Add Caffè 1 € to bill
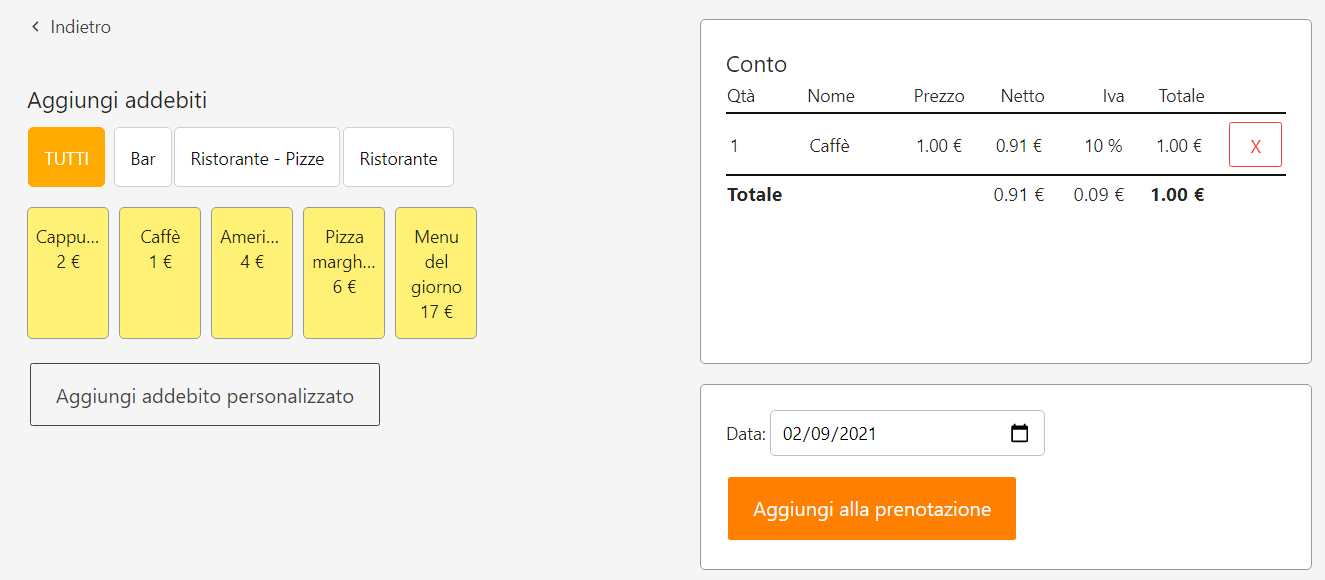This screenshot has width=1325, height=580. (x=160, y=273)
